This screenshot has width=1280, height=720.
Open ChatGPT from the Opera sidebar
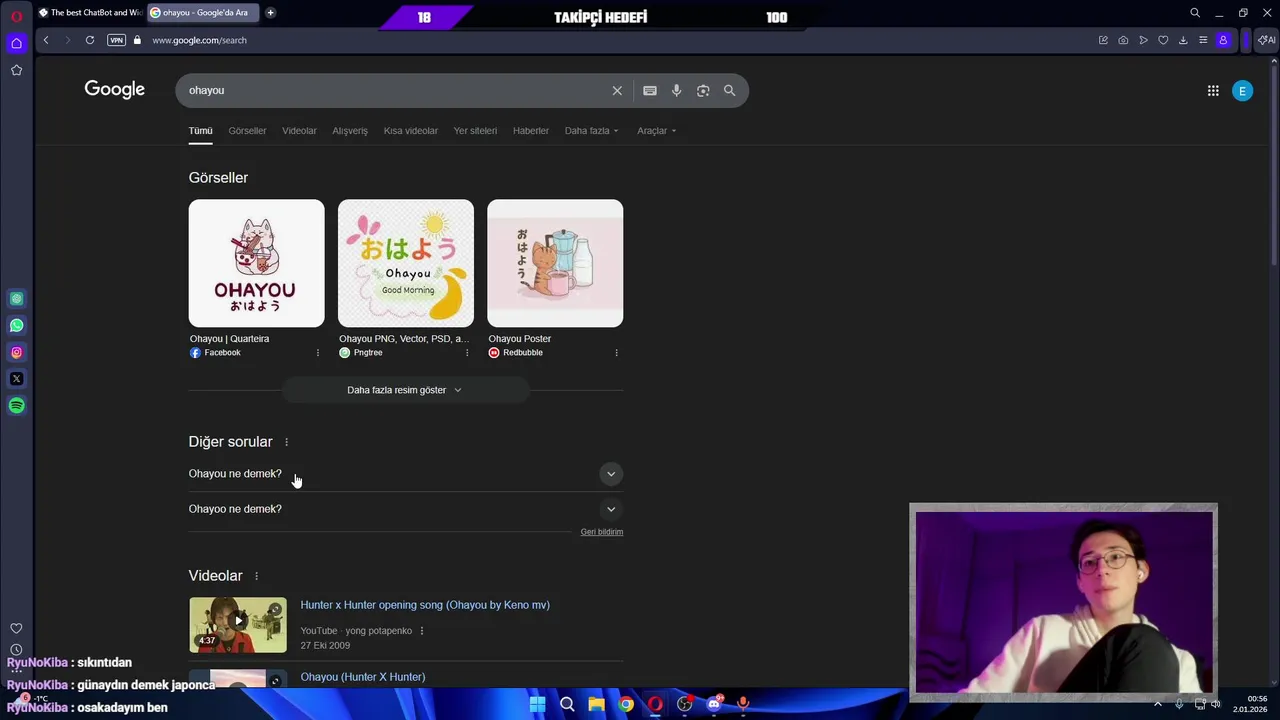[16, 299]
